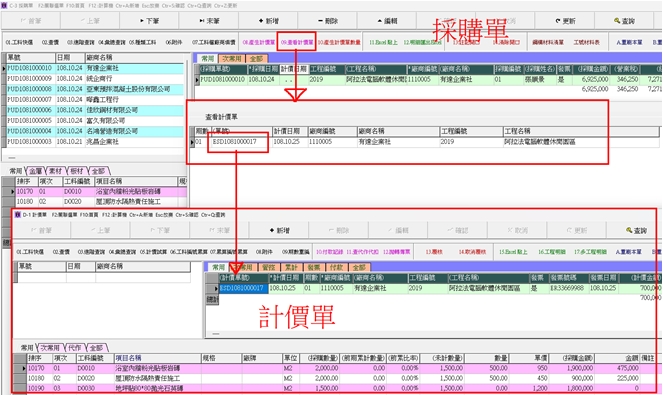This screenshot has width=663, height=395.
Task: Open 03.總階查詢 in 採購單 toolbar
Action: click(81, 42)
